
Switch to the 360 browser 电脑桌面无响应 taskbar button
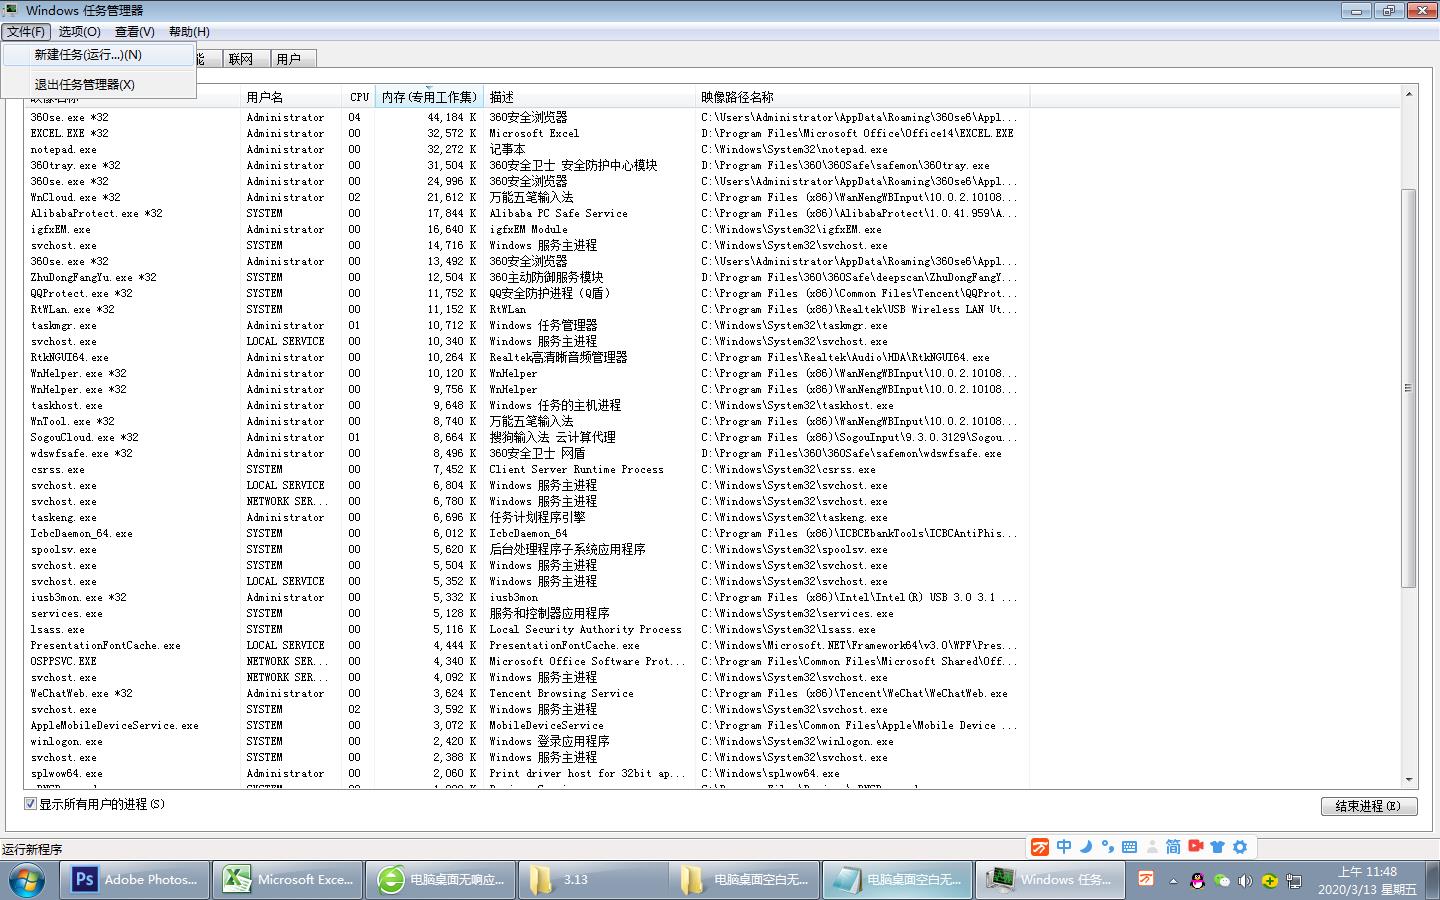[441, 880]
